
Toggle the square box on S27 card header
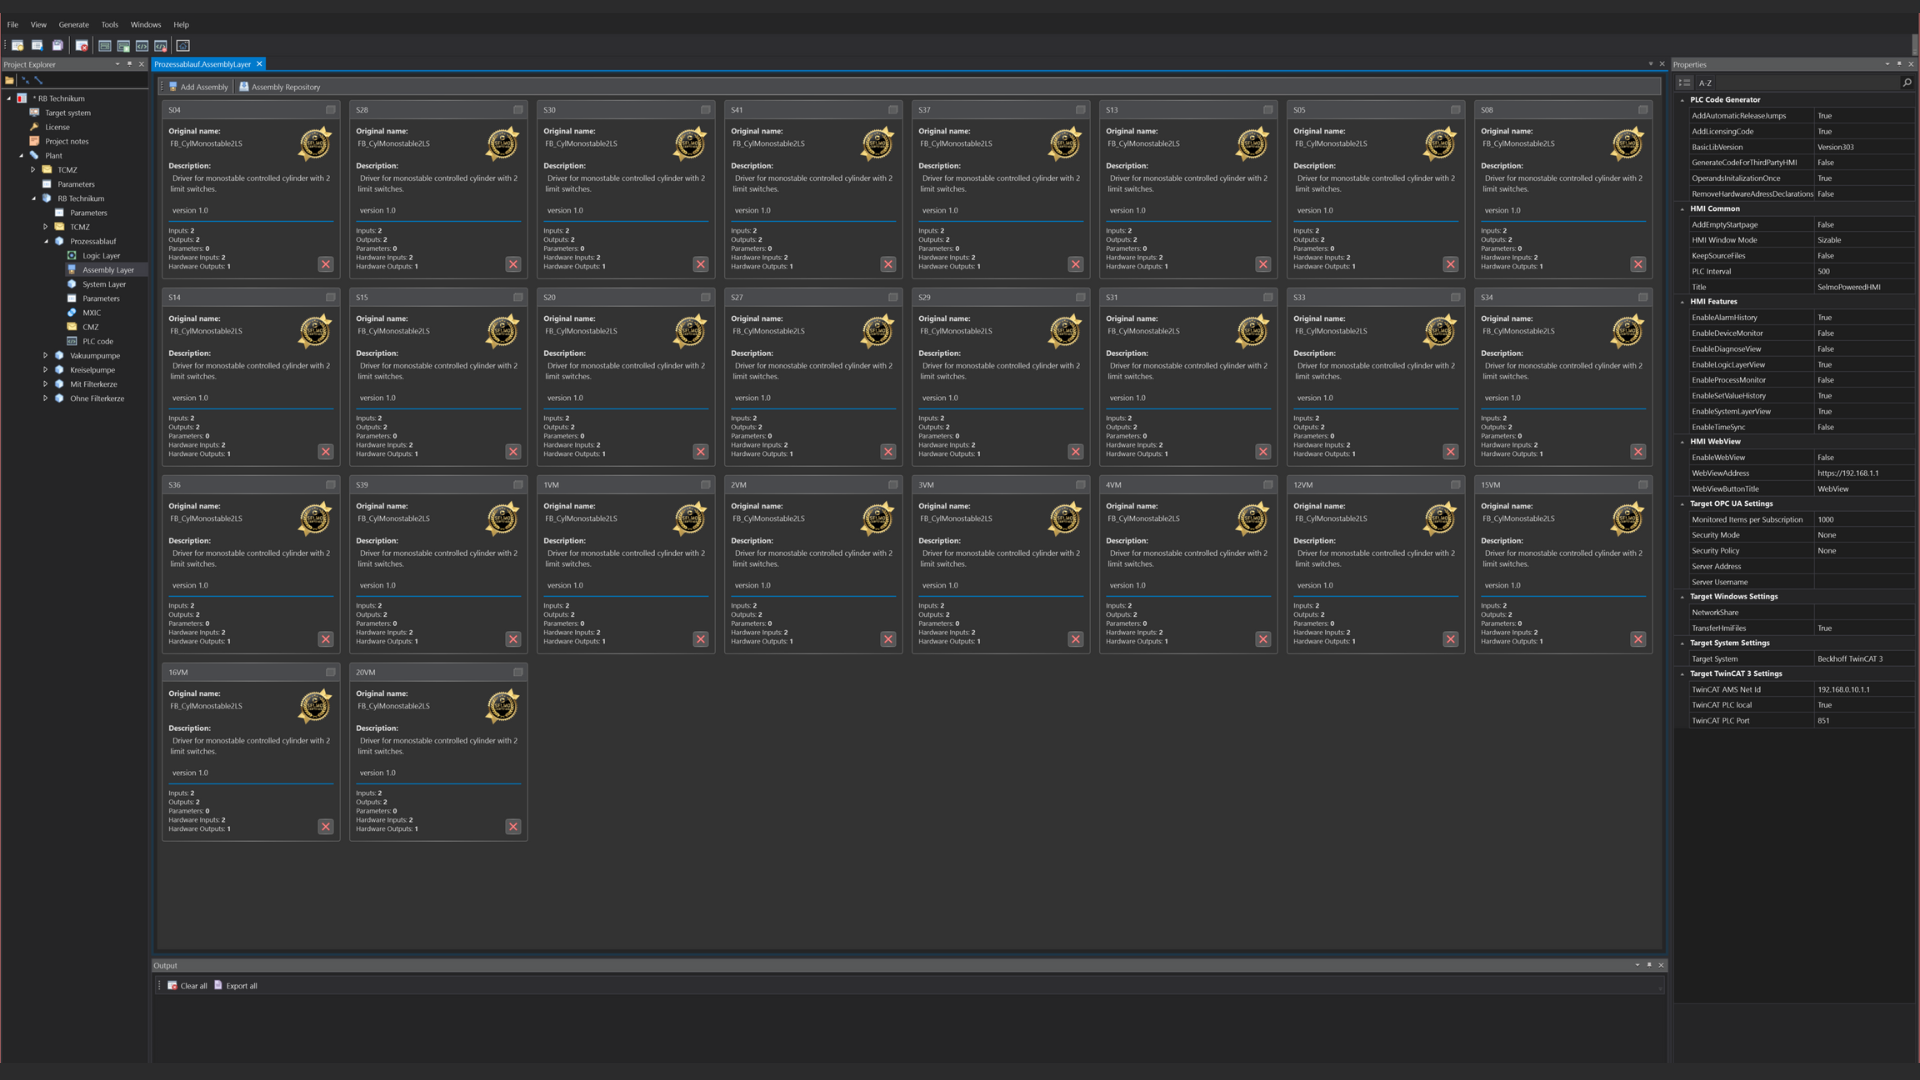[x=893, y=297]
